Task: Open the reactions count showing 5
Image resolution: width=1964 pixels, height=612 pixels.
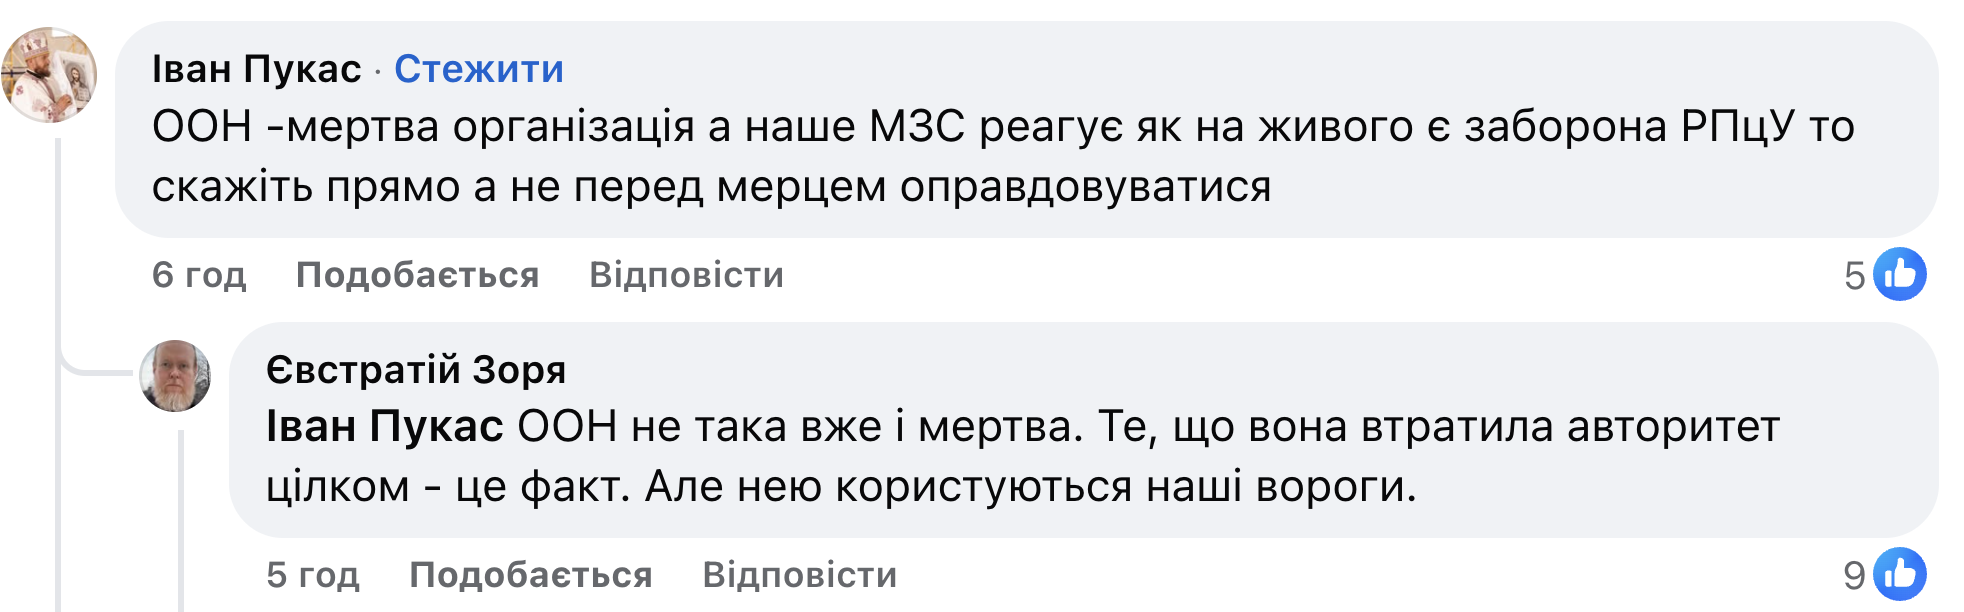Action: [1854, 276]
